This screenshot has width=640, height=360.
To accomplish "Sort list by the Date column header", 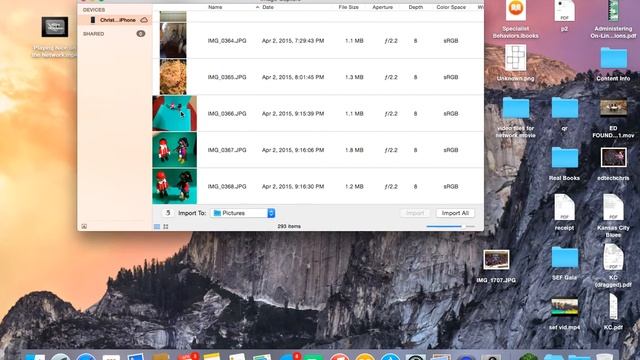I will [268, 7].
